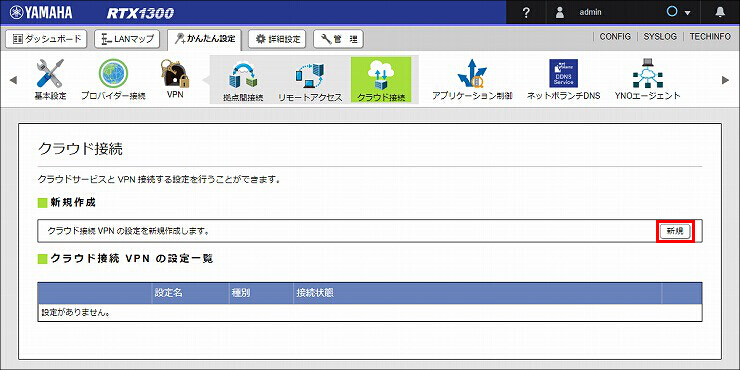Expand the dropdown arrow beside status circle

(x=688, y=13)
